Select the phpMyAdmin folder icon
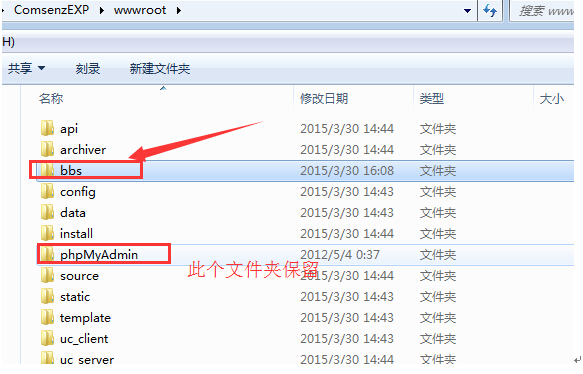The height and width of the screenshot is (374, 583). (x=47, y=254)
